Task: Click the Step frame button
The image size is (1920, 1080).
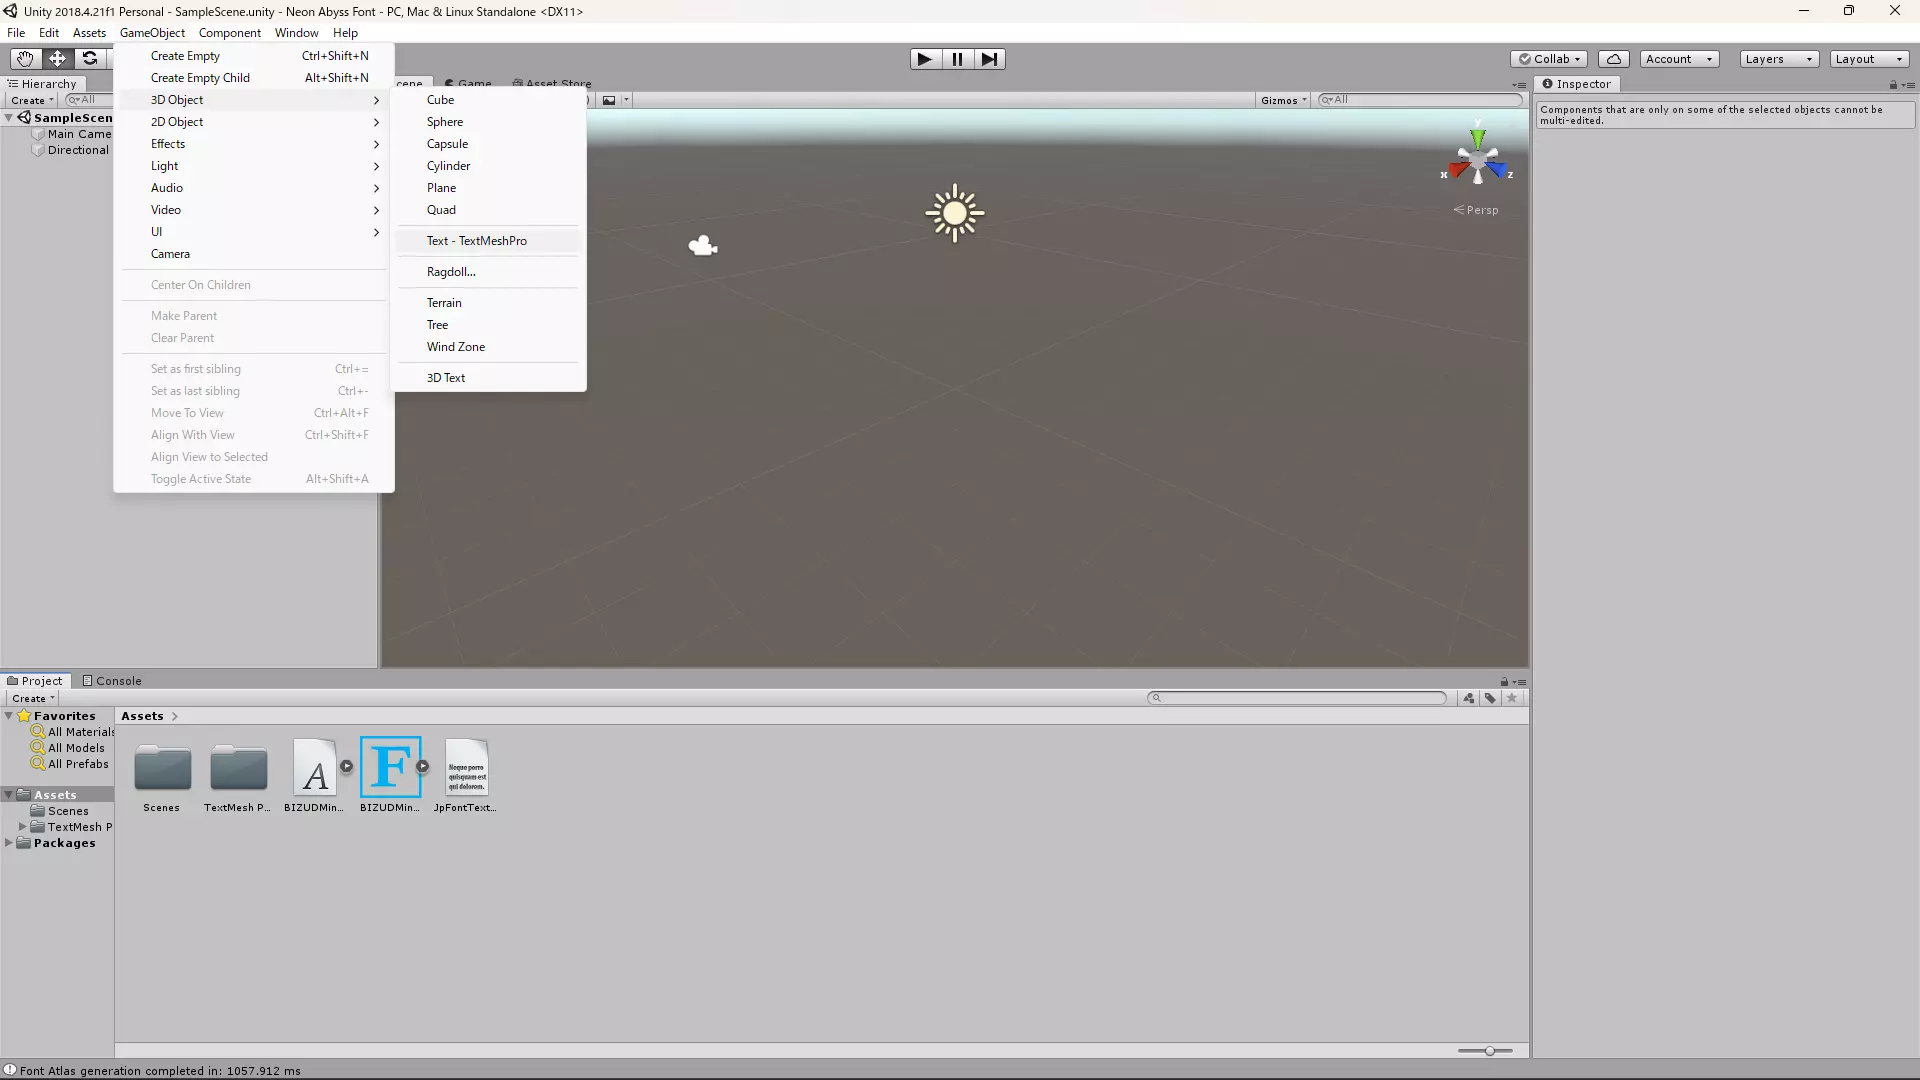Action: [x=989, y=59]
